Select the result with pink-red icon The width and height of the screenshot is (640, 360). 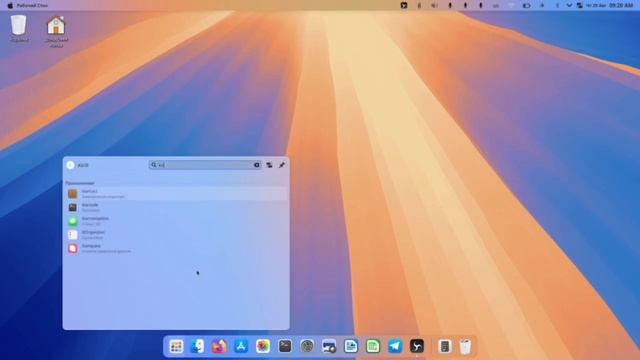176,248
